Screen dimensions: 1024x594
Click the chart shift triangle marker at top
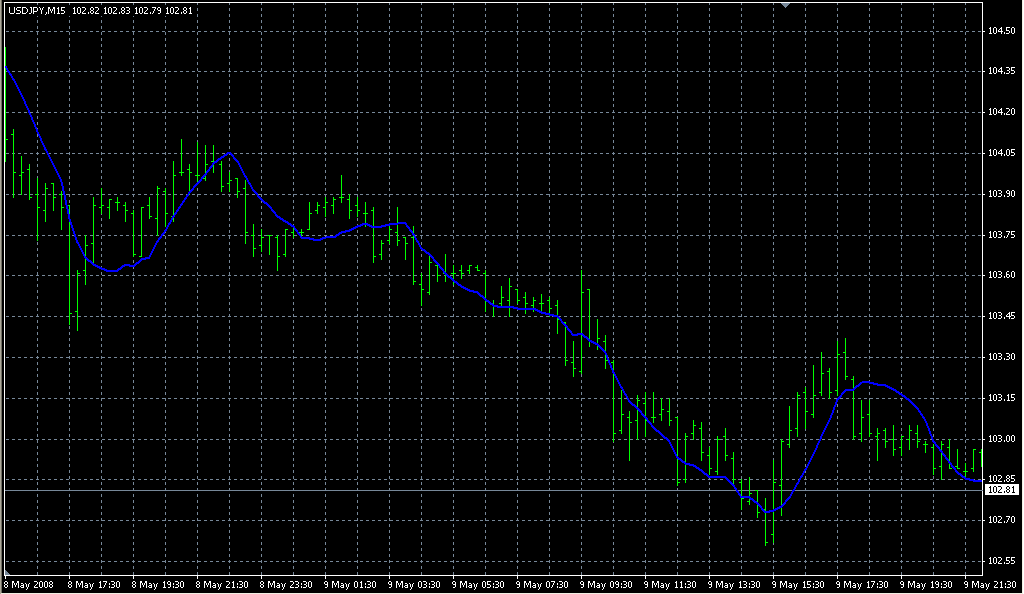(787, 5)
